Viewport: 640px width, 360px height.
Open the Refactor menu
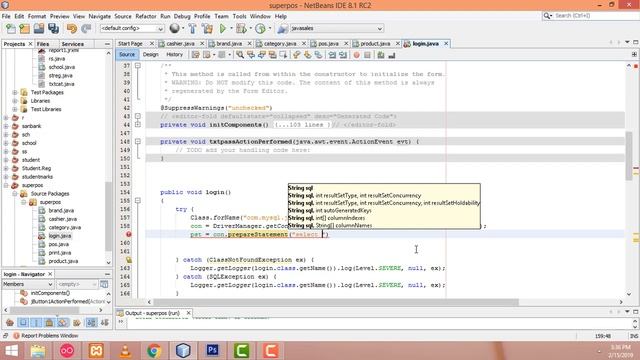pos(146,16)
